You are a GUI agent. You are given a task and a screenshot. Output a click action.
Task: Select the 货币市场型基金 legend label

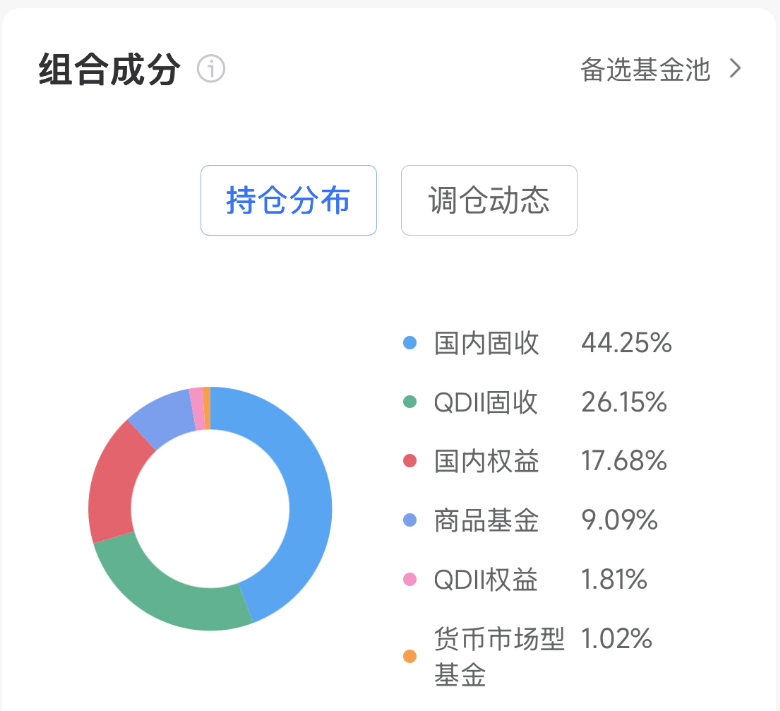499,656
